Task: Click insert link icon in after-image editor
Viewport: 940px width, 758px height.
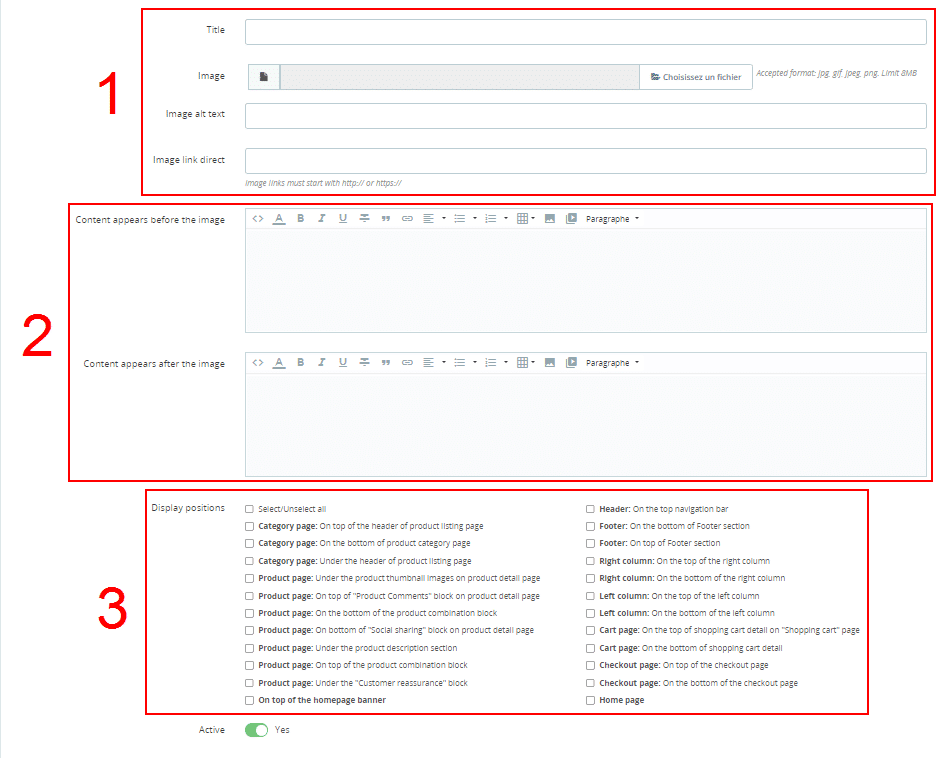Action: coord(407,363)
